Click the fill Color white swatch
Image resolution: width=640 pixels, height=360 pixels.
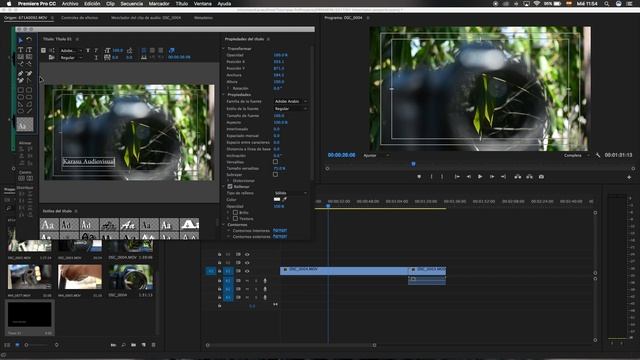(x=277, y=200)
